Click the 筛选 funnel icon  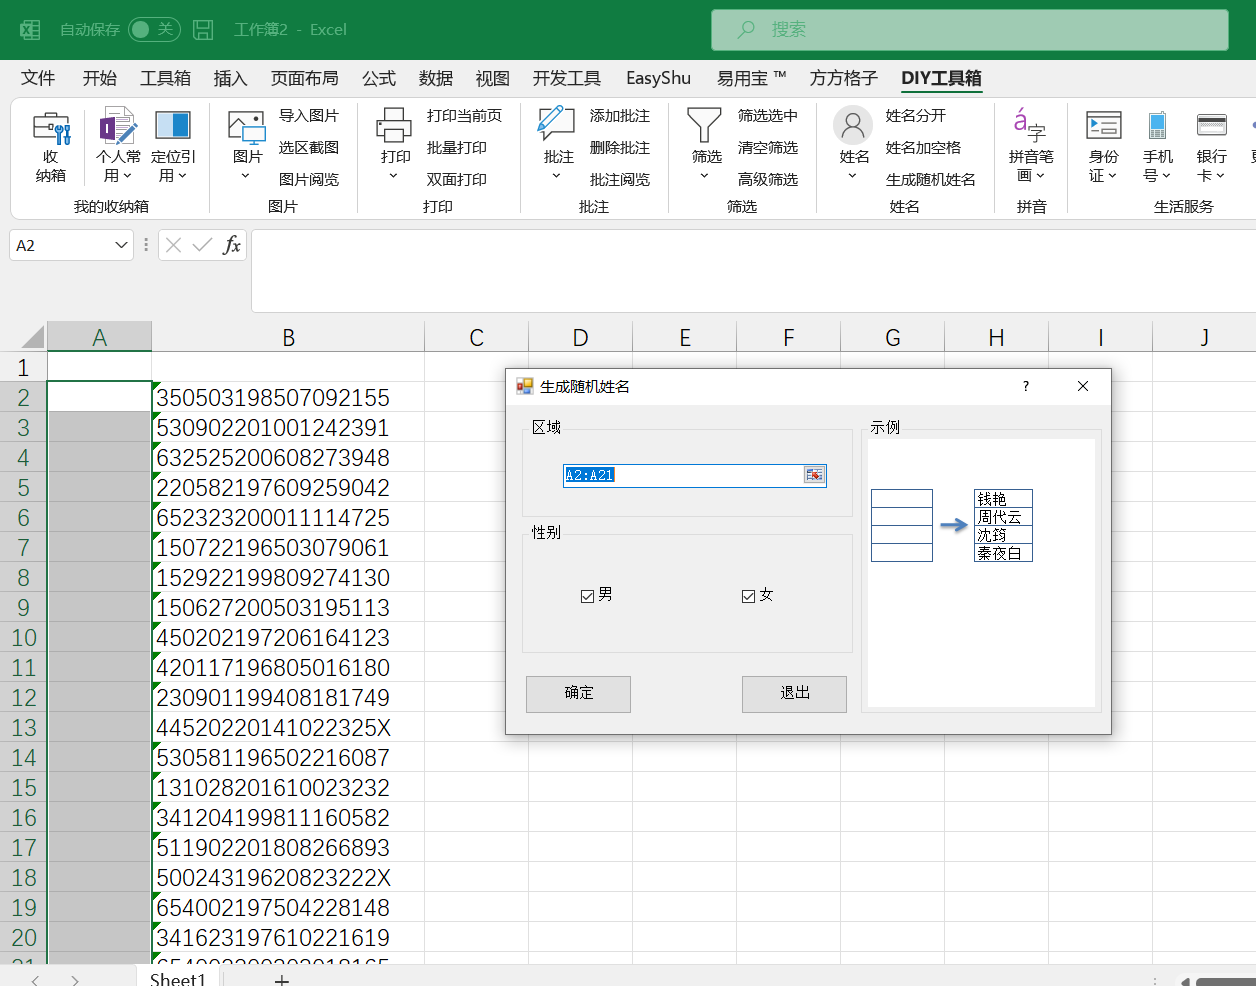(705, 126)
